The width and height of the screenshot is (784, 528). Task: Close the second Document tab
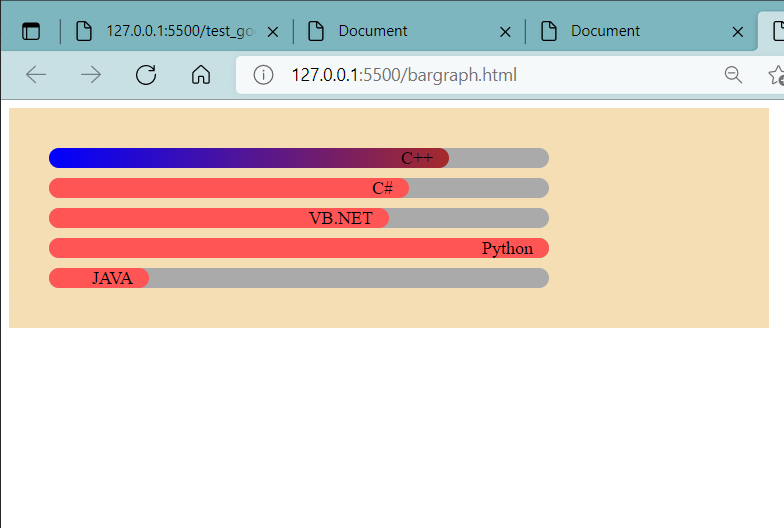(x=738, y=32)
